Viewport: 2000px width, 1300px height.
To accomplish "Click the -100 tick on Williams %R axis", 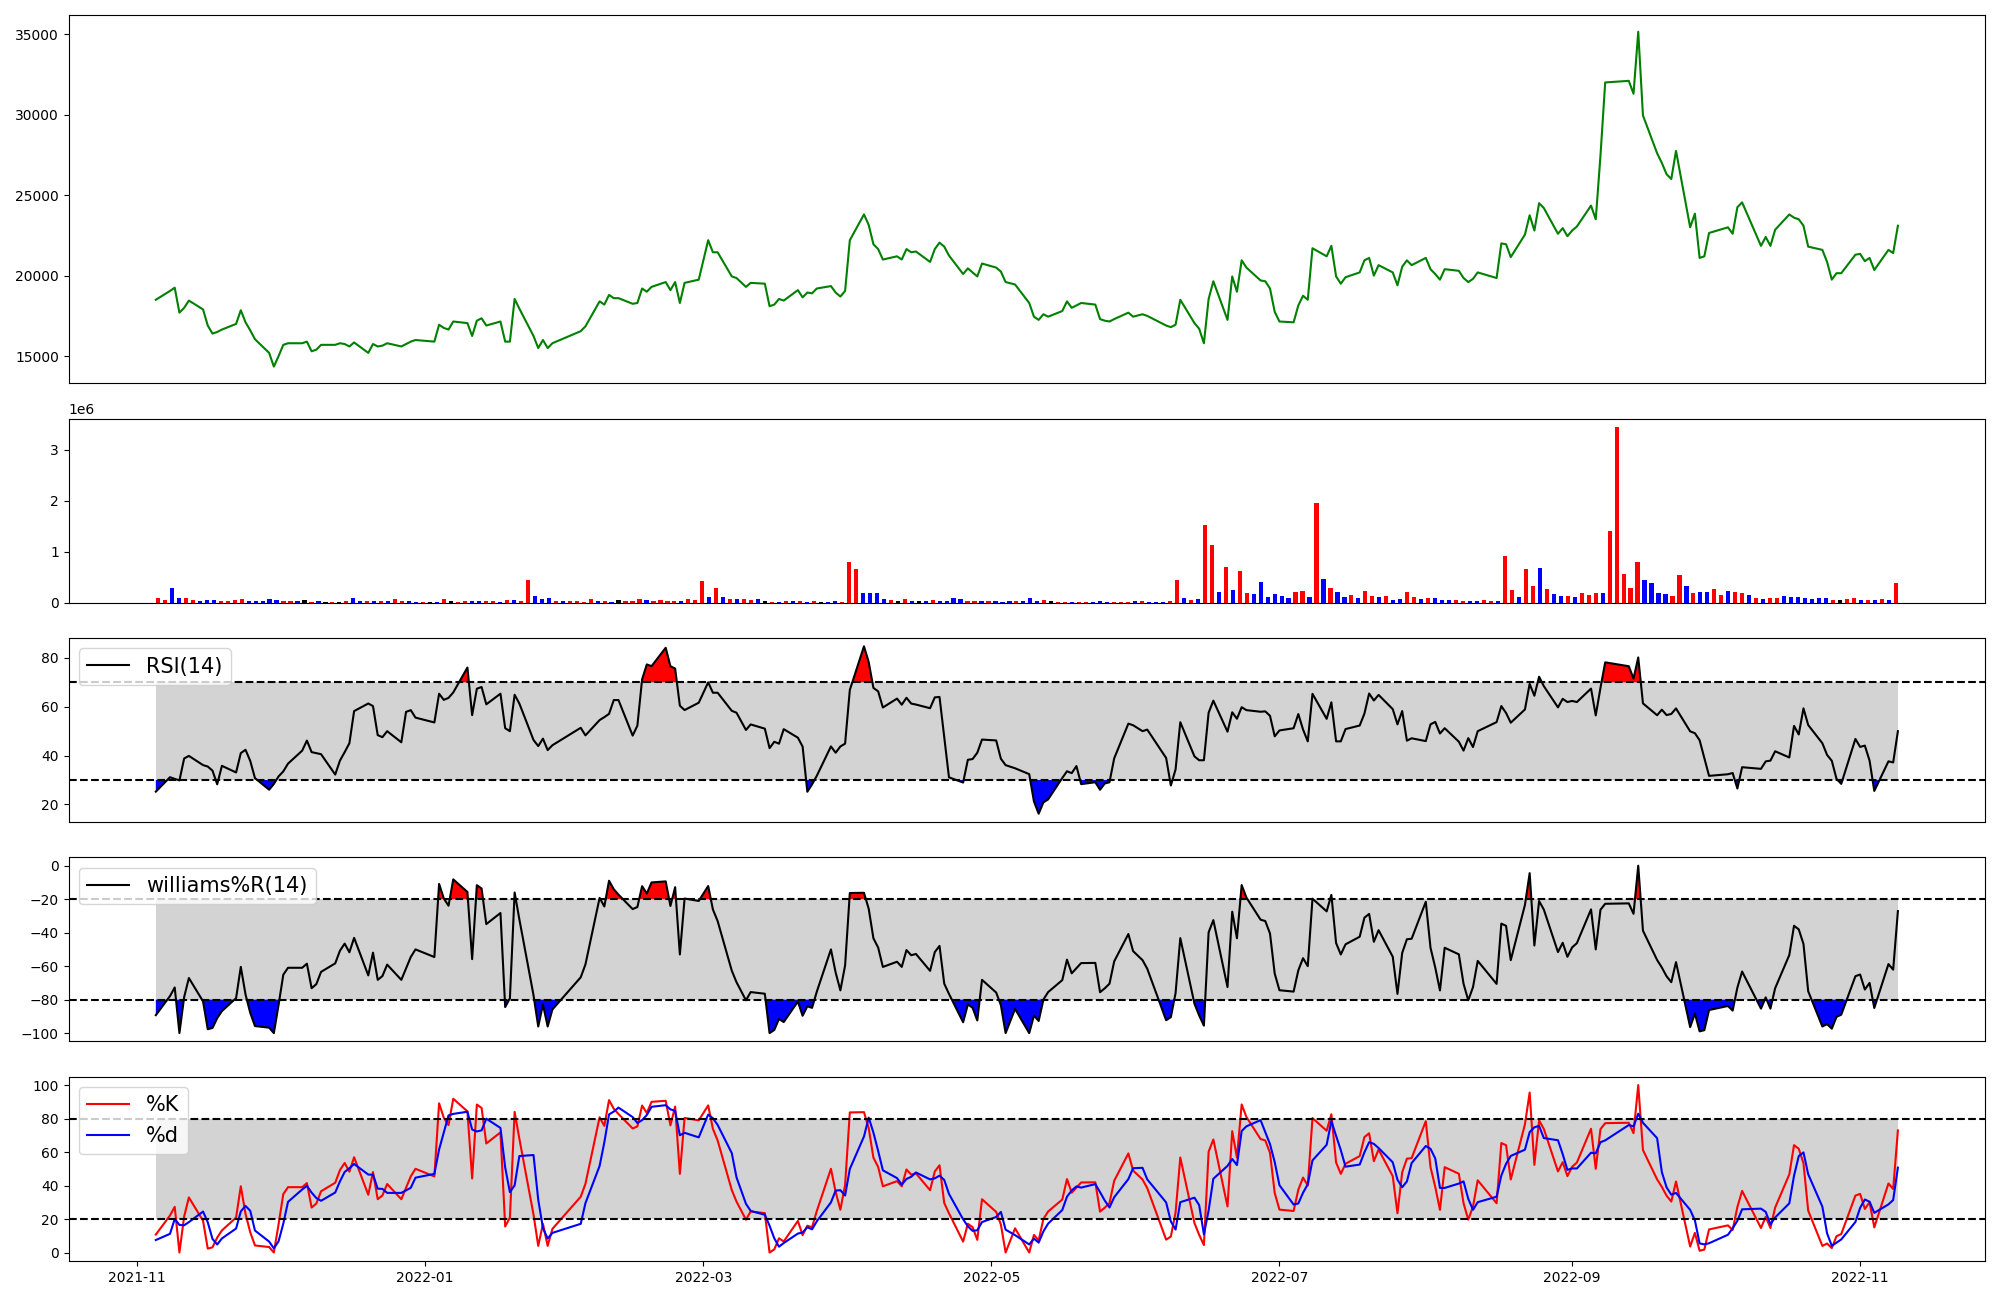I will tap(40, 1034).
